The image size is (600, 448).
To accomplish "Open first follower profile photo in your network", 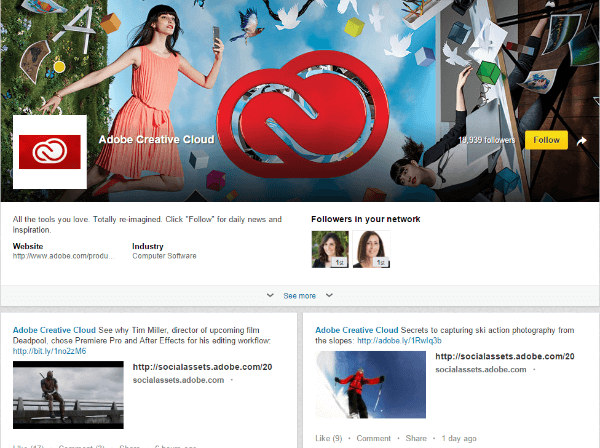I will (x=330, y=249).
